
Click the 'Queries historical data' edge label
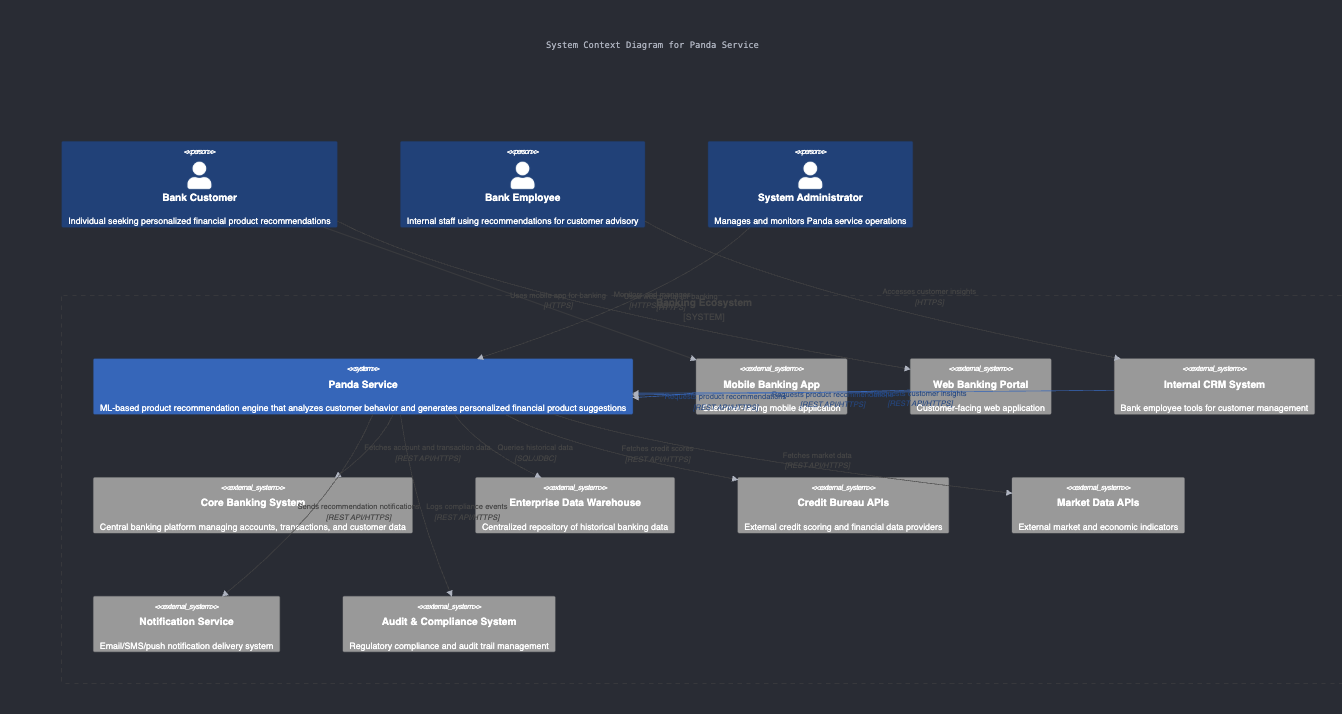tap(535, 448)
